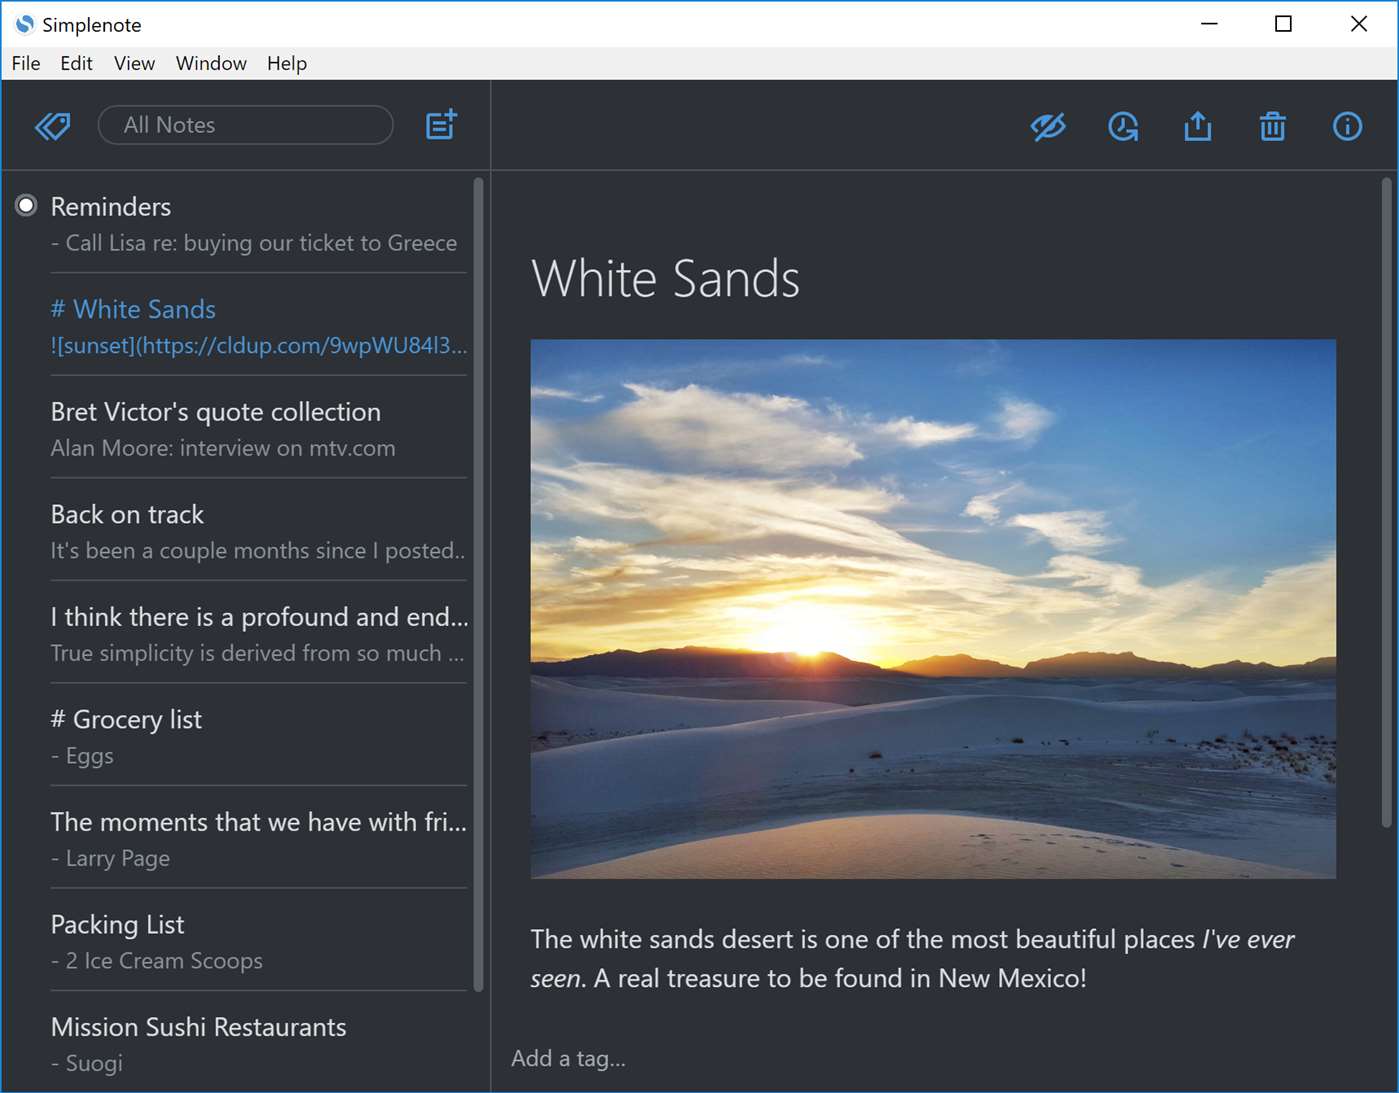Select the radio indicator on Reminders note
This screenshot has height=1093, width=1399.
[25, 206]
